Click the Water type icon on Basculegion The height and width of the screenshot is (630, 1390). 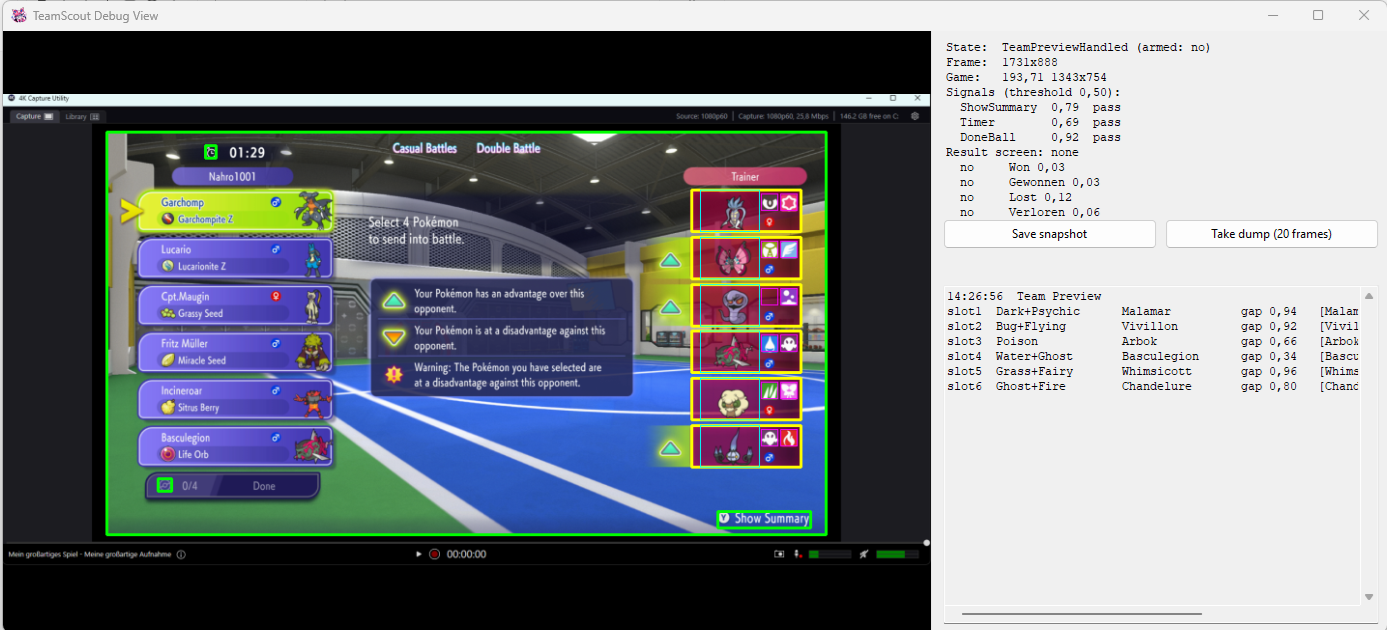[x=770, y=344]
